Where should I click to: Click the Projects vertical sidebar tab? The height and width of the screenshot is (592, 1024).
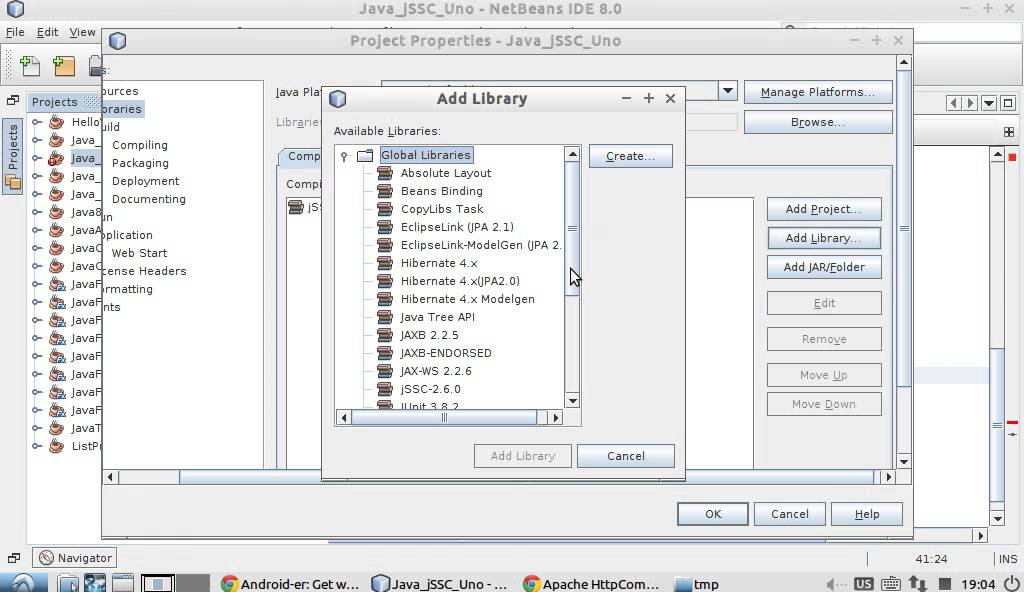[12, 157]
